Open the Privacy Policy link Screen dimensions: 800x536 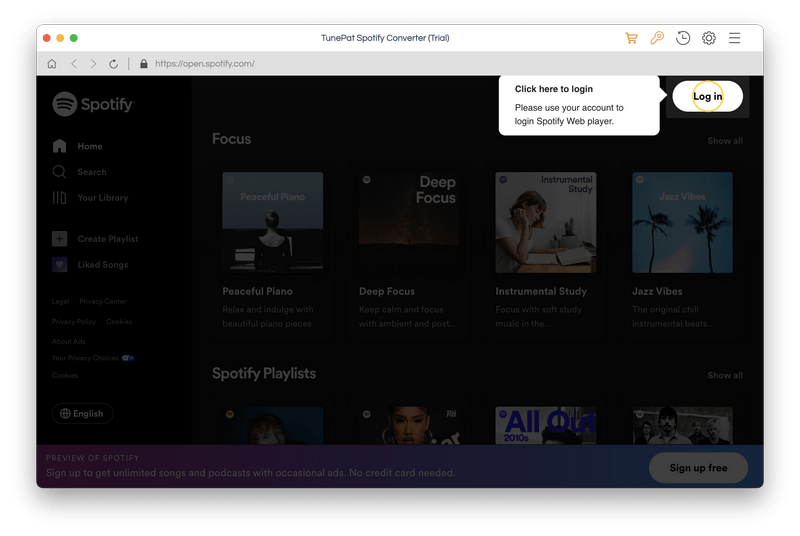click(73, 322)
